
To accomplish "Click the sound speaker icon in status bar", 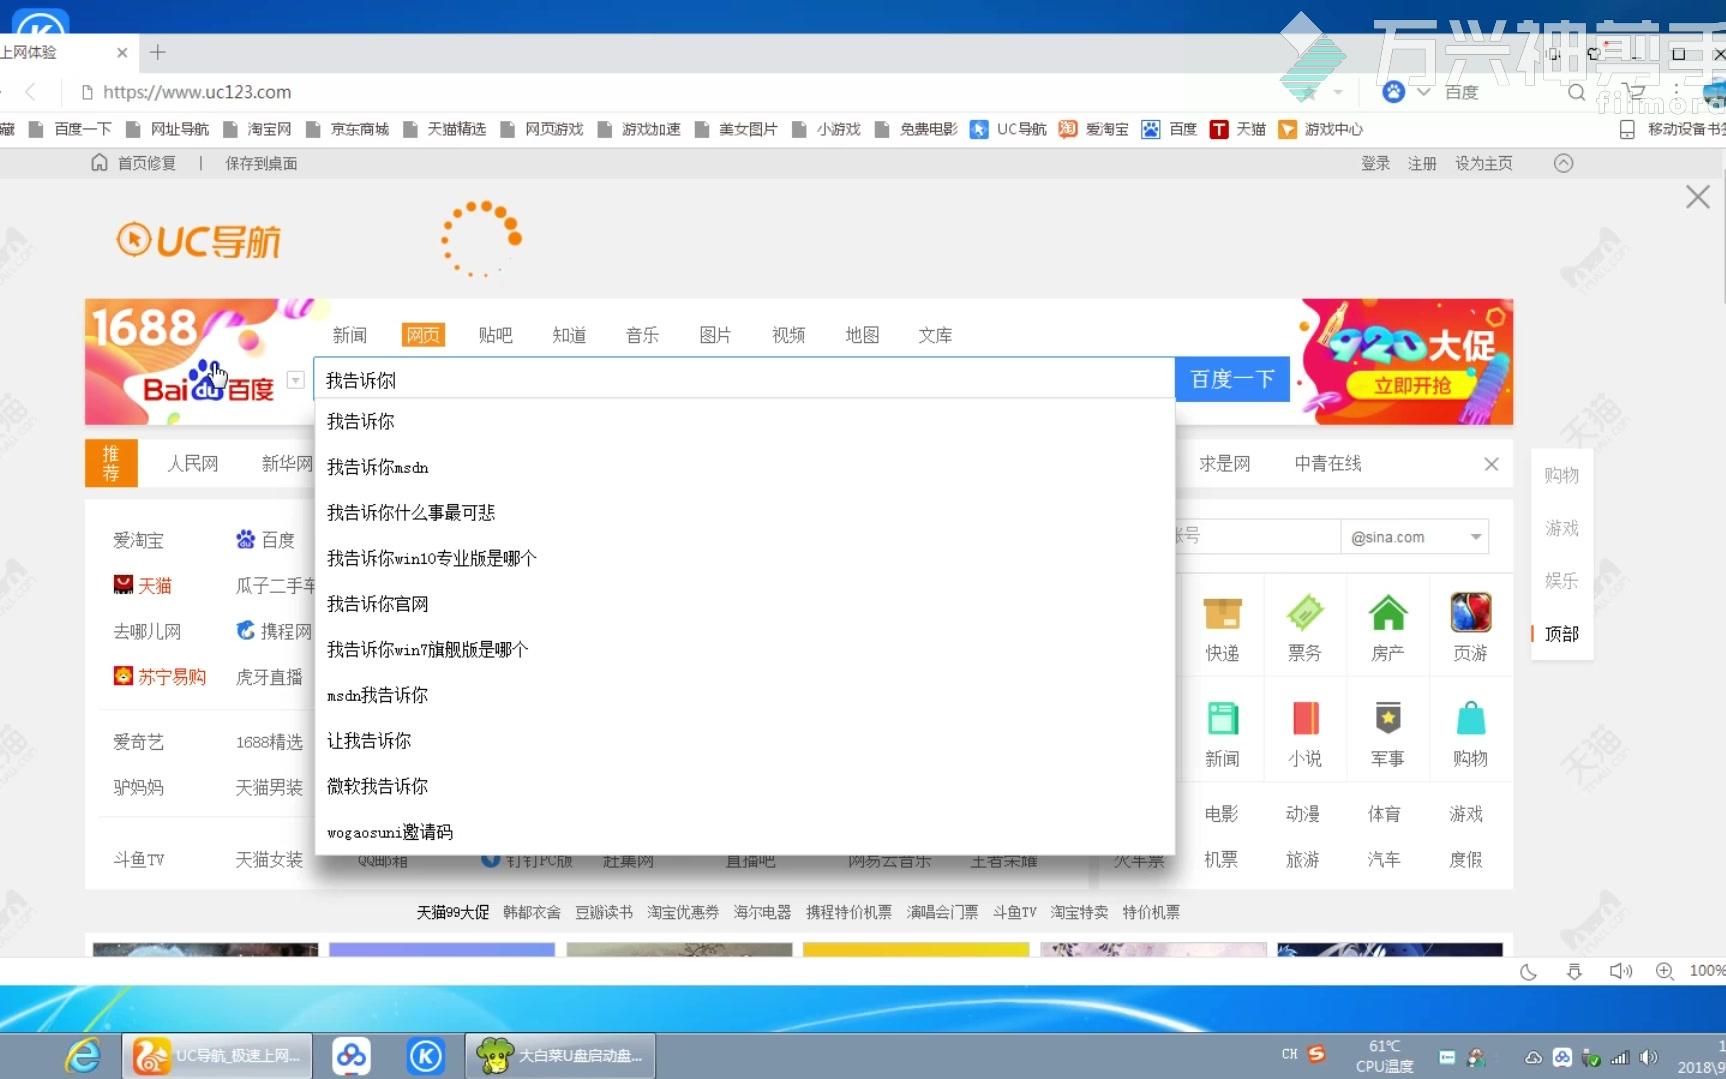I will (x=1620, y=971).
